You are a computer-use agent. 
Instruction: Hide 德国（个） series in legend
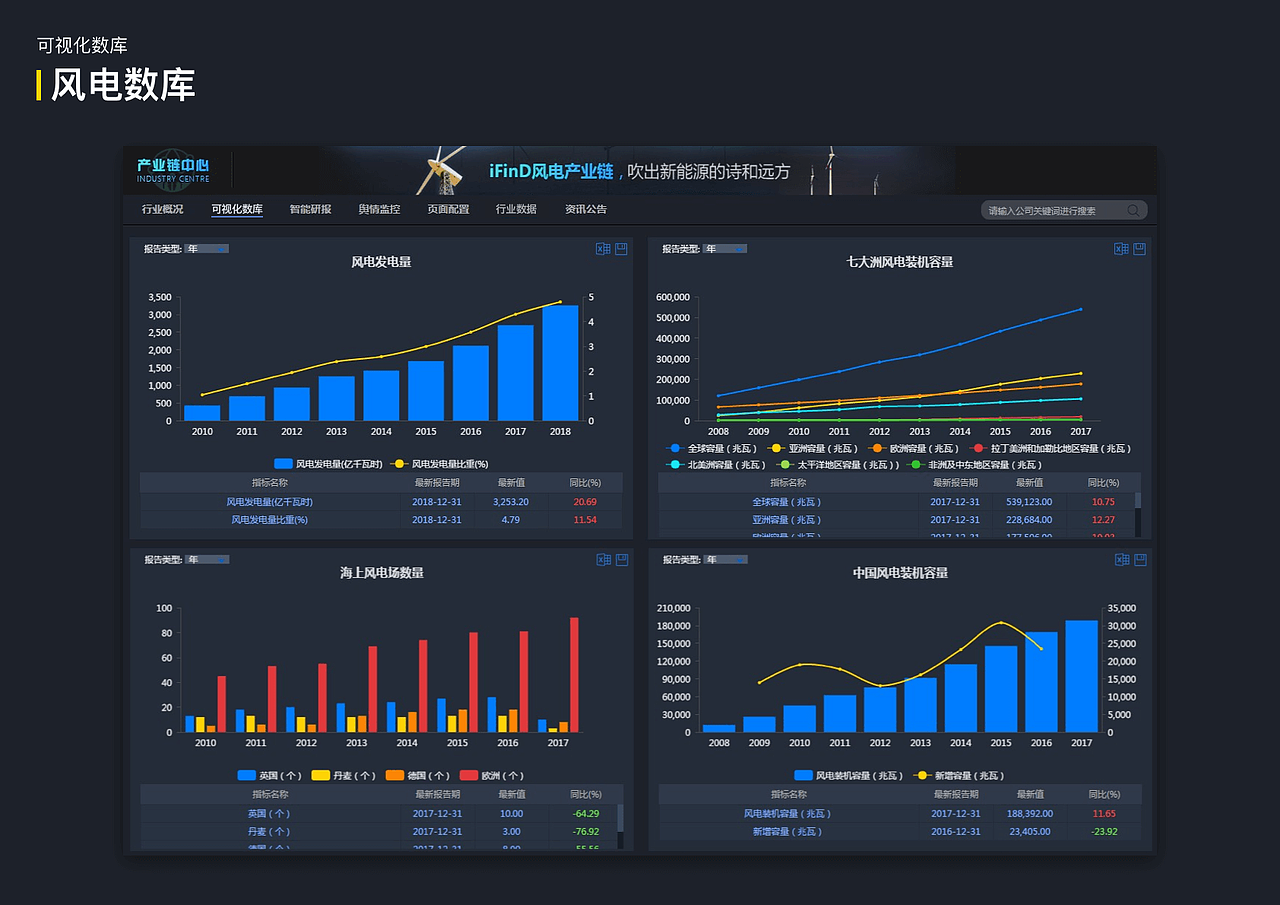pos(418,775)
